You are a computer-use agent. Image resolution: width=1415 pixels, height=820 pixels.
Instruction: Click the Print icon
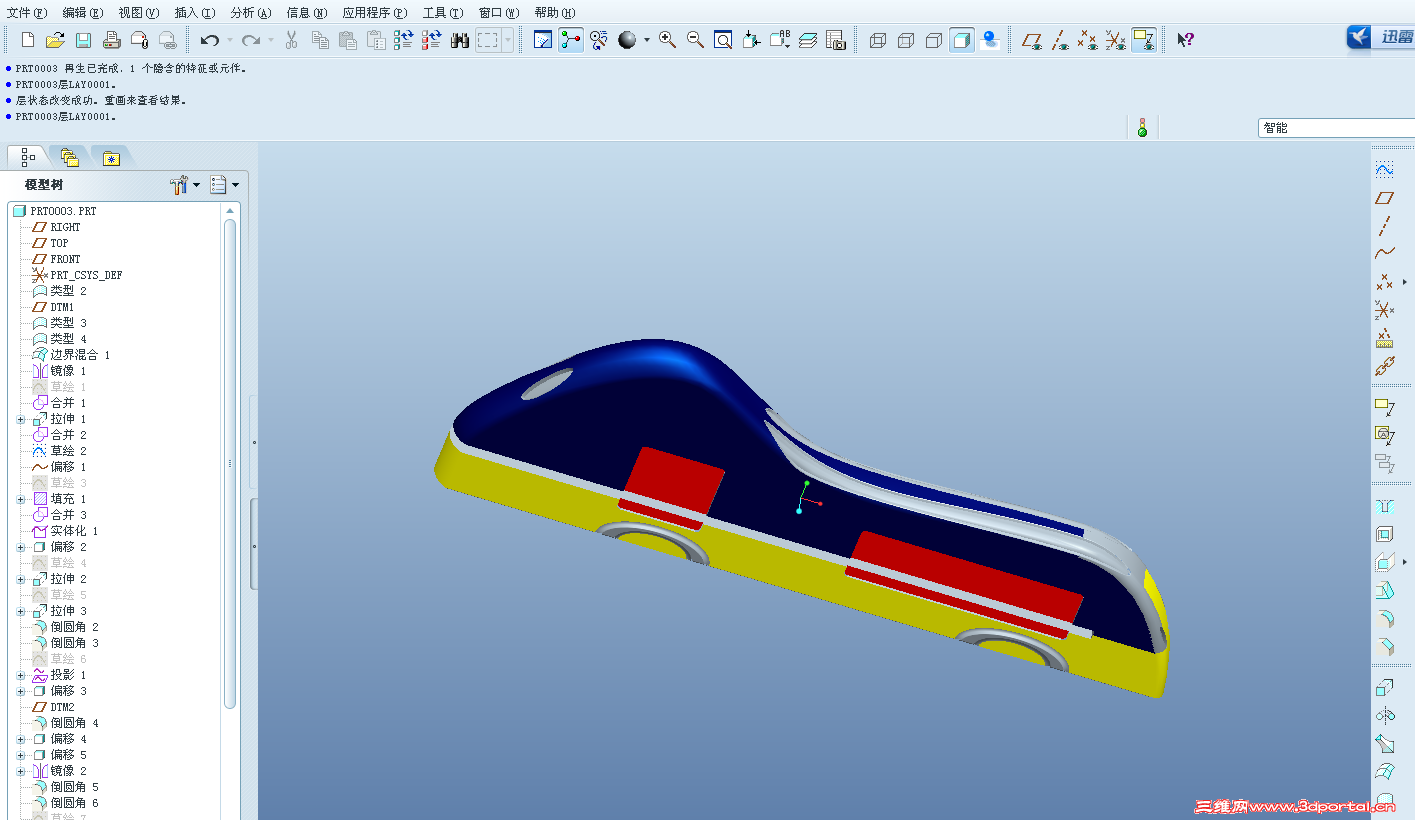(x=112, y=40)
